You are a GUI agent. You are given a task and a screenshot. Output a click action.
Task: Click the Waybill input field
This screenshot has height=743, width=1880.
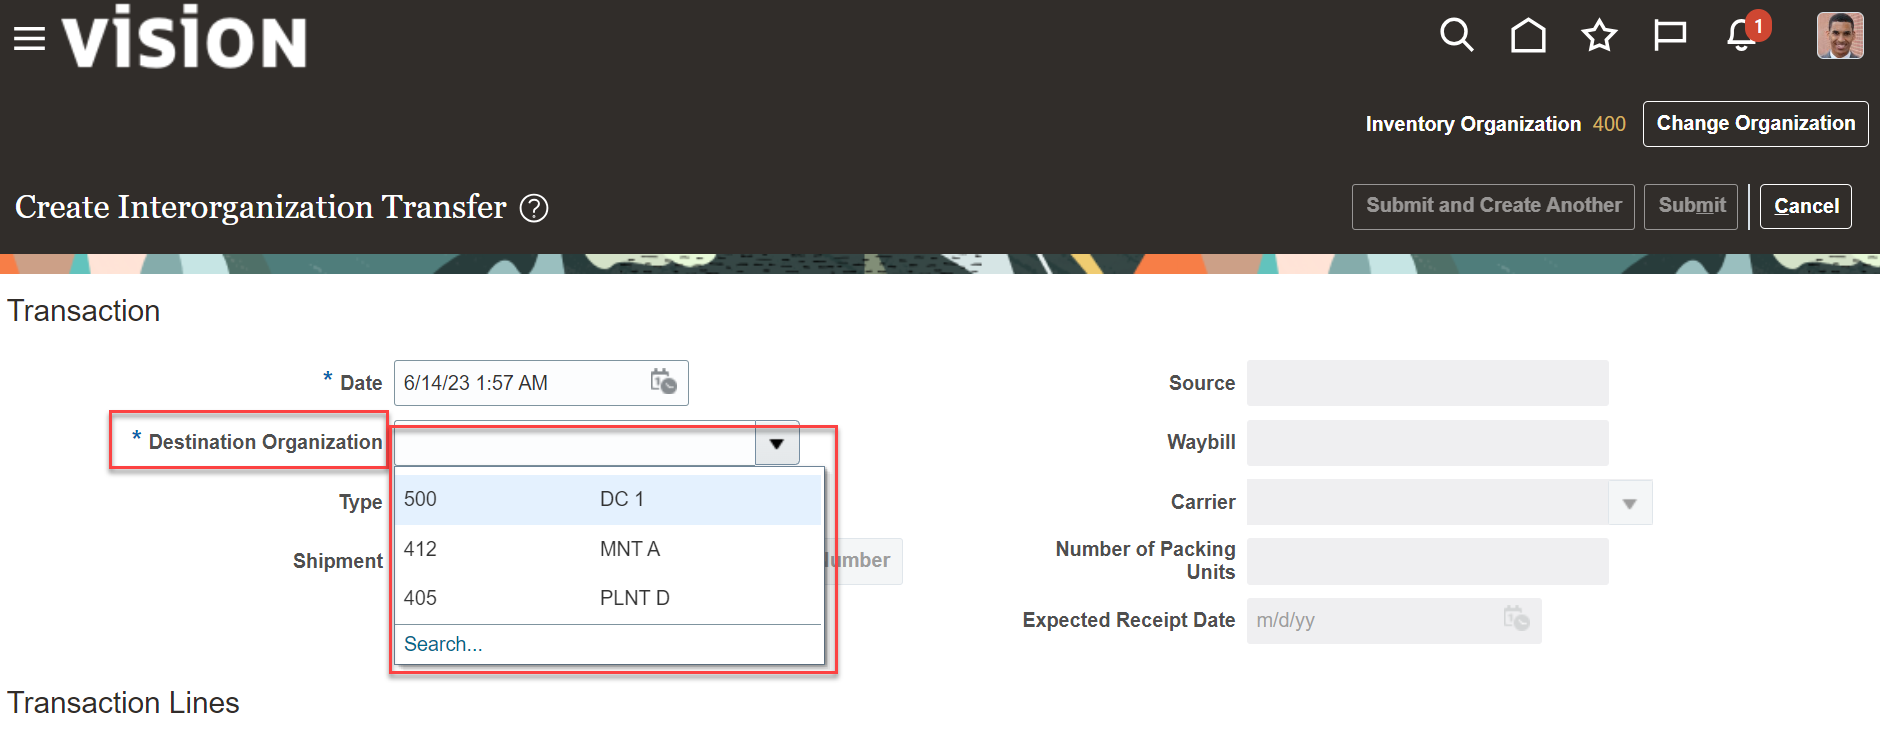(1427, 442)
